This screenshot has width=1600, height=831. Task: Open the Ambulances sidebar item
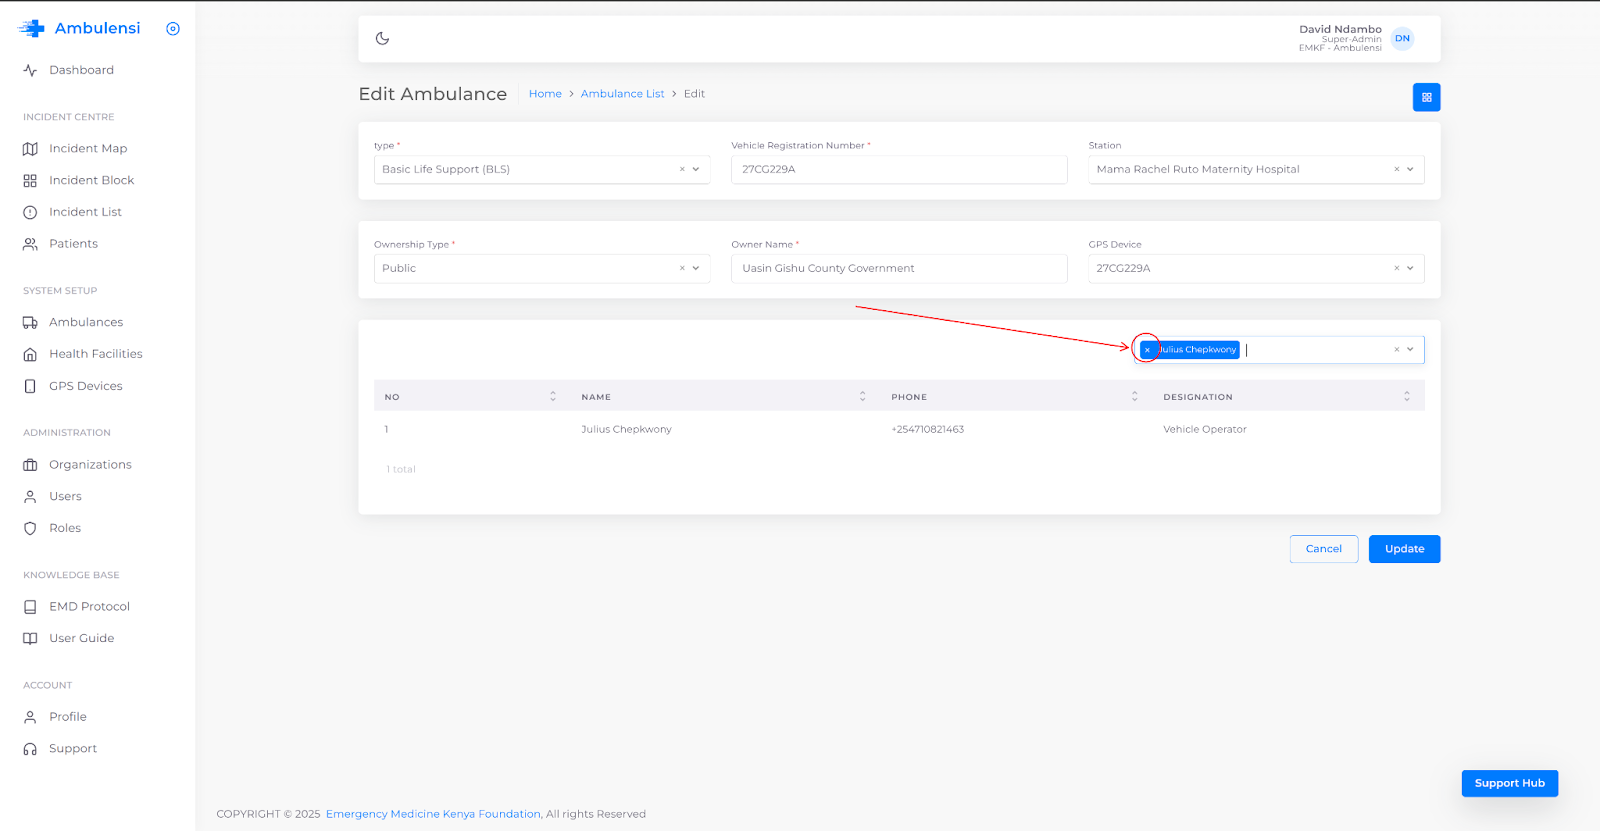[x=86, y=322]
